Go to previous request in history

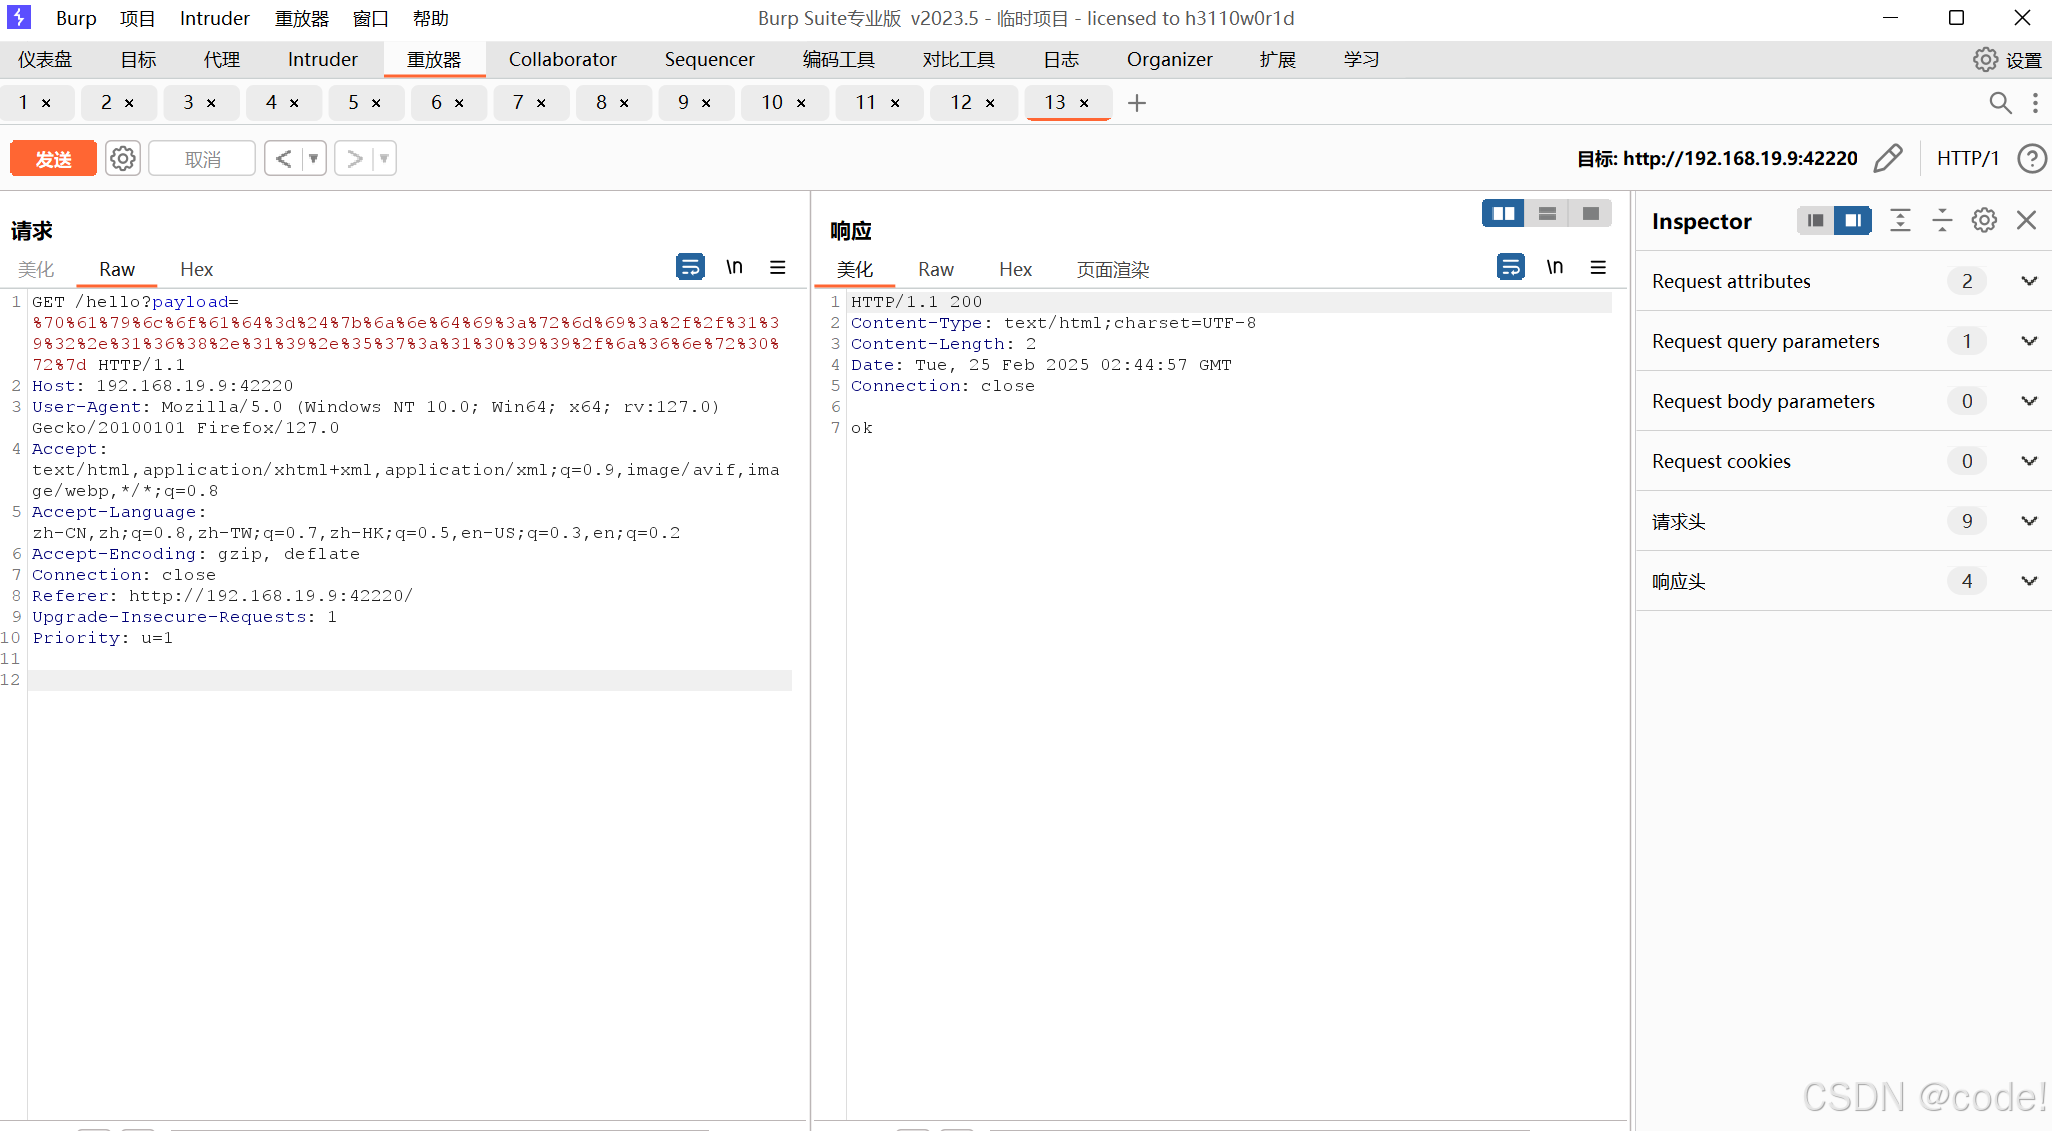click(284, 158)
